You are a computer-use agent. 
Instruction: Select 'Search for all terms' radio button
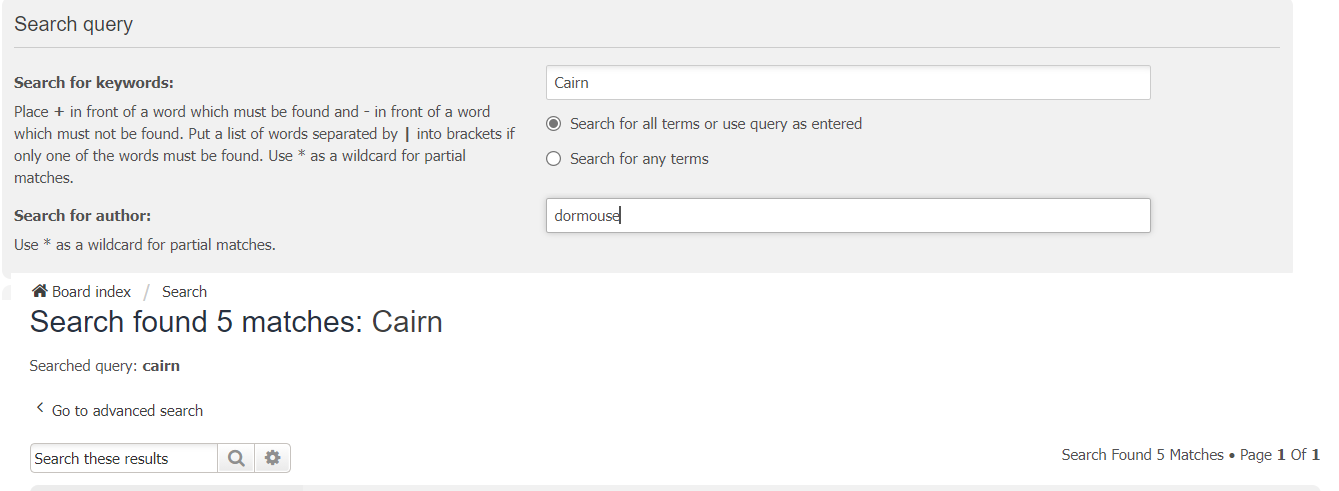coord(554,124)
